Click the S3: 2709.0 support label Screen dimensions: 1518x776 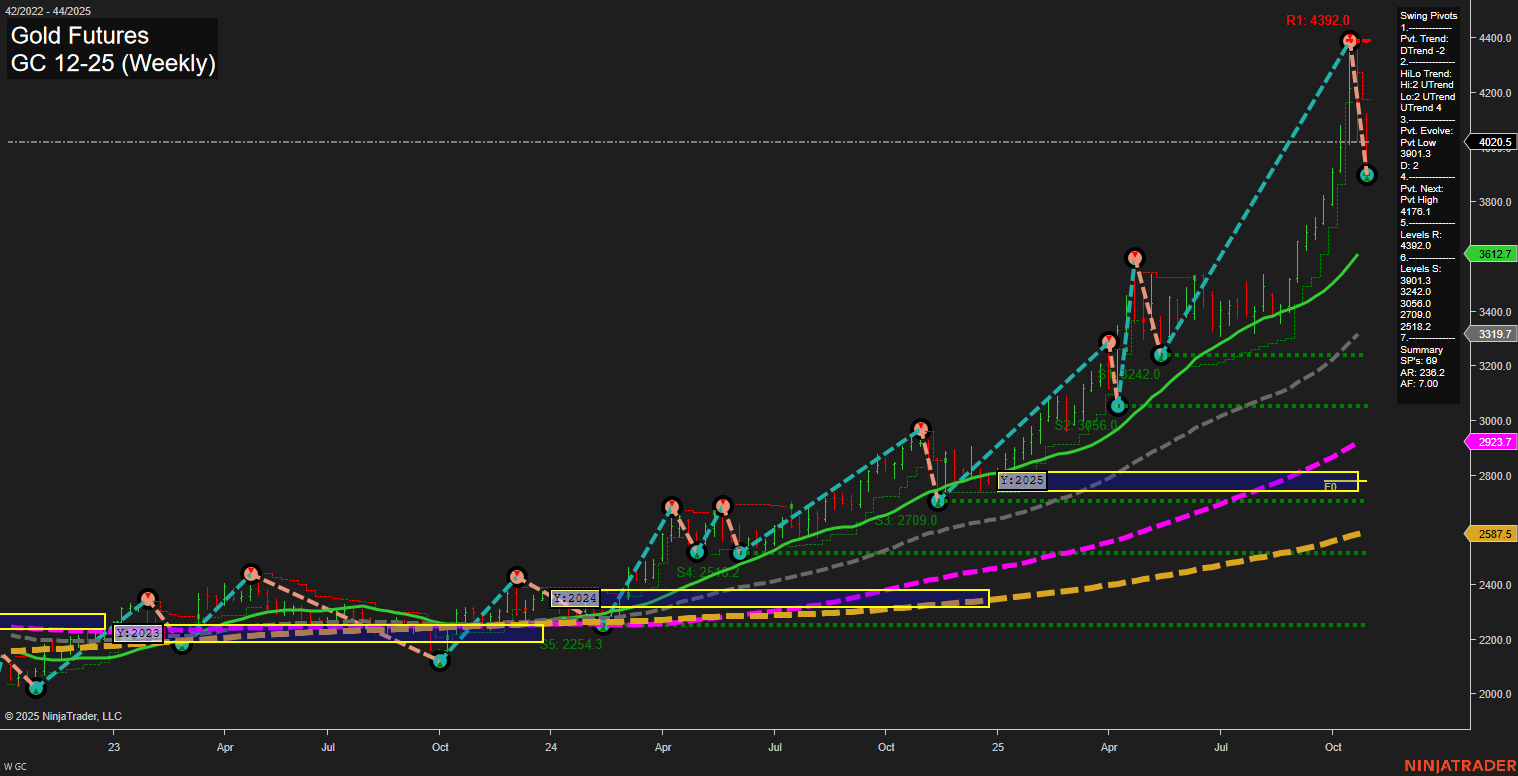coord(906,520)
